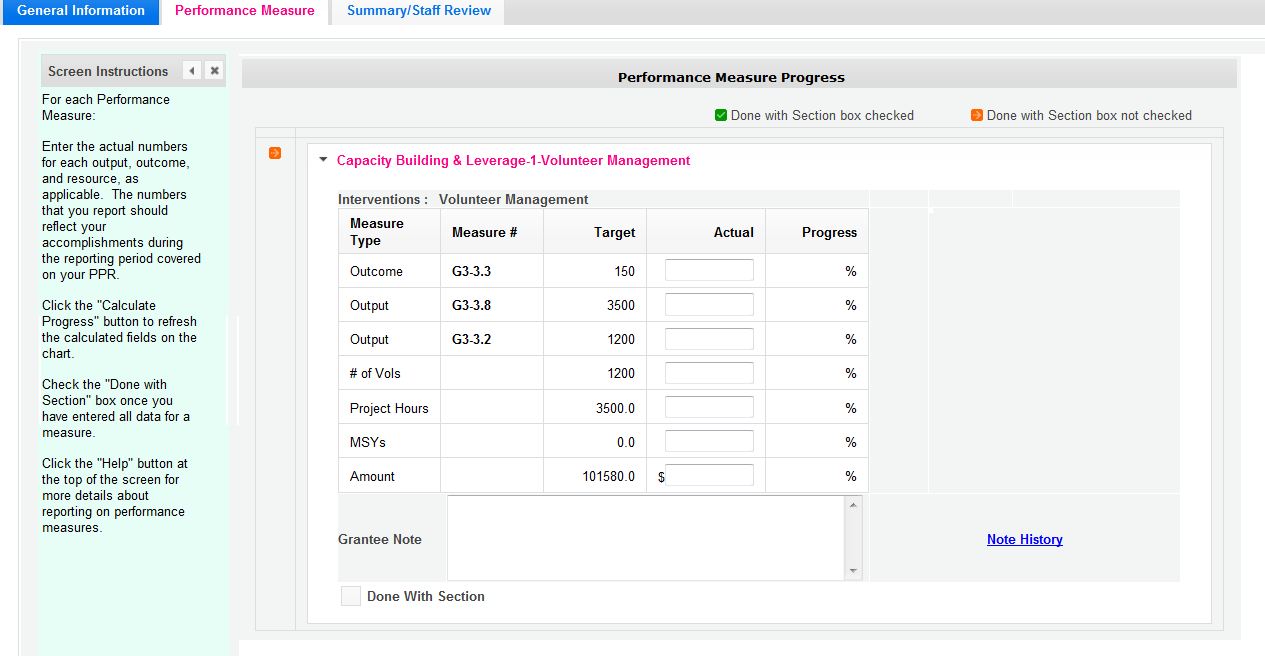Open the Note History link
1265x656 pixels.
coord(1024,539)
